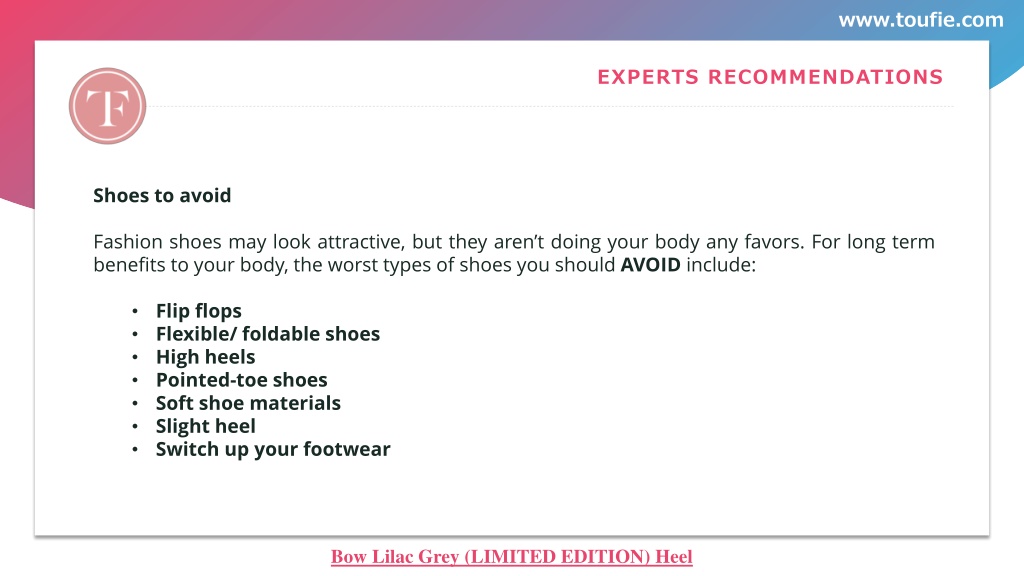Click the dotted divider line under the heading
This screenshot has height=576, width=1024.
[x=550, y=106]
